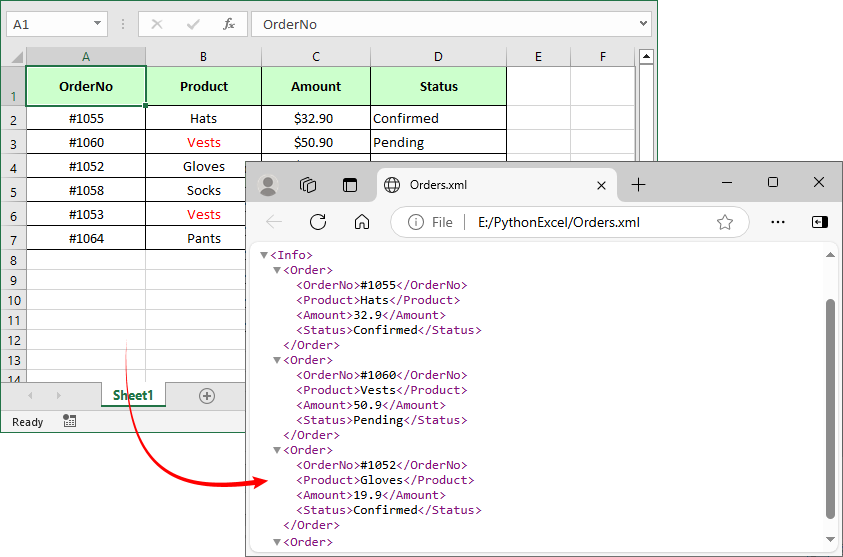Screen dimensions: 843x557
Task: Add Orders.xml page to favorites star
Action: 725,222
